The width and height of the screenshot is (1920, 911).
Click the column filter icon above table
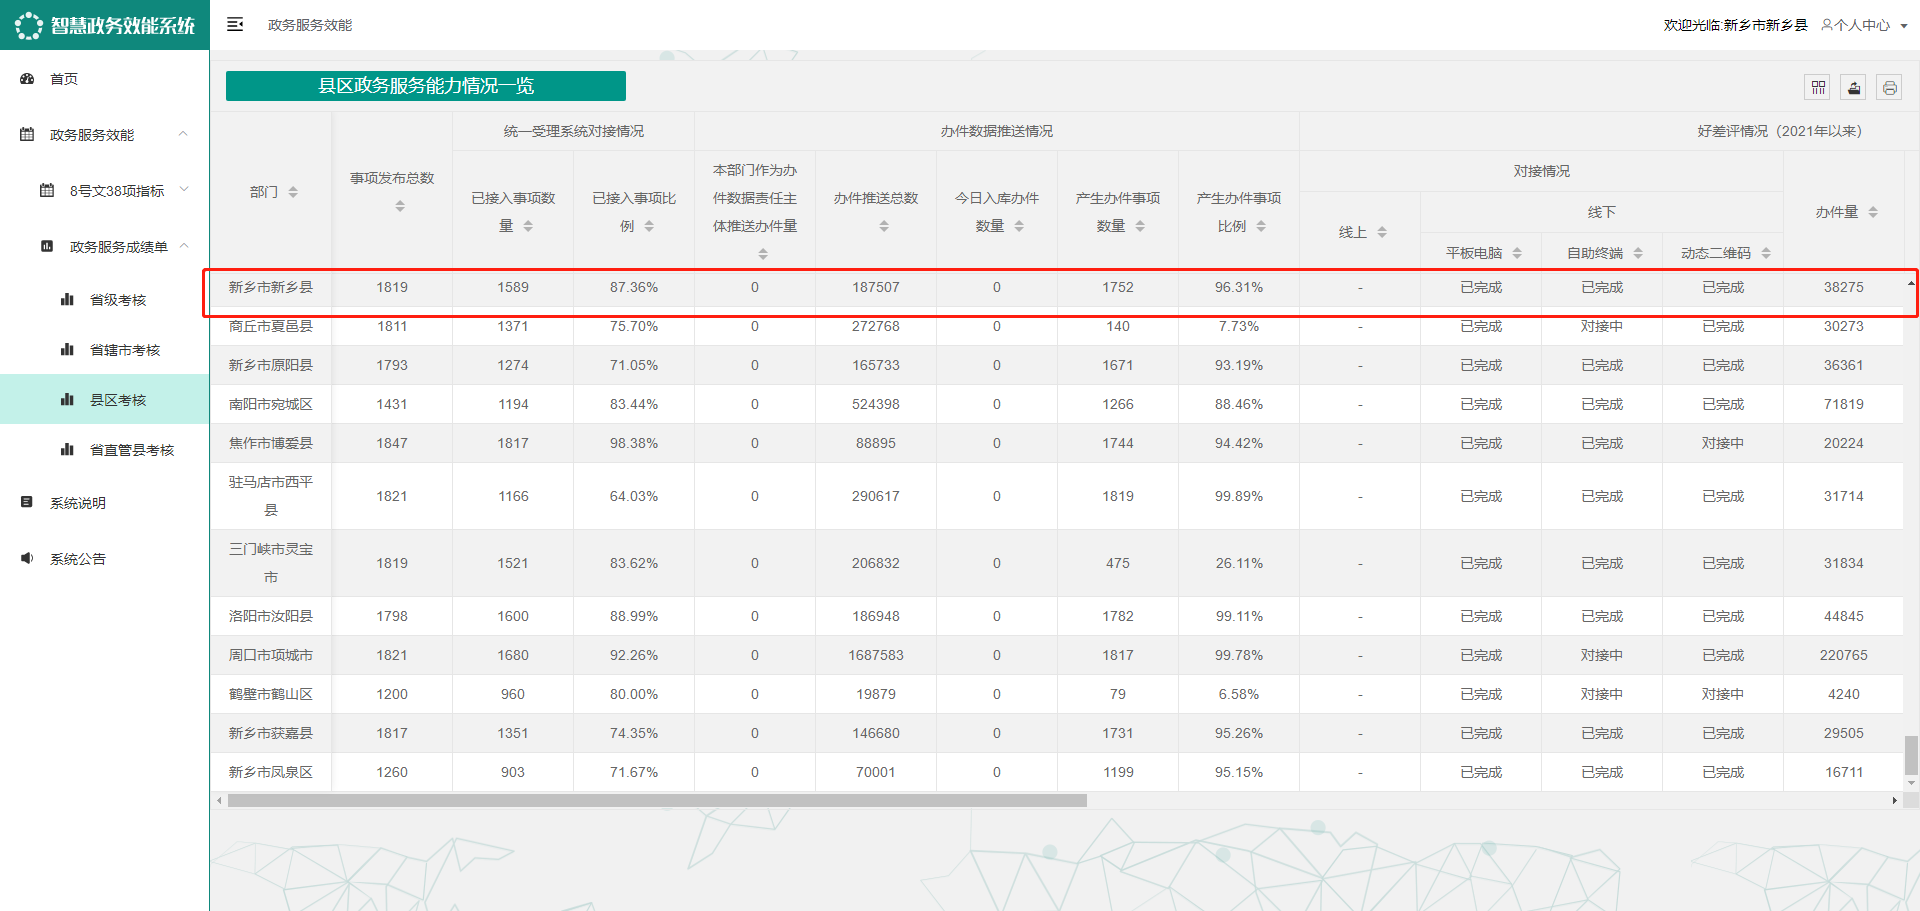coord(1818,88)
